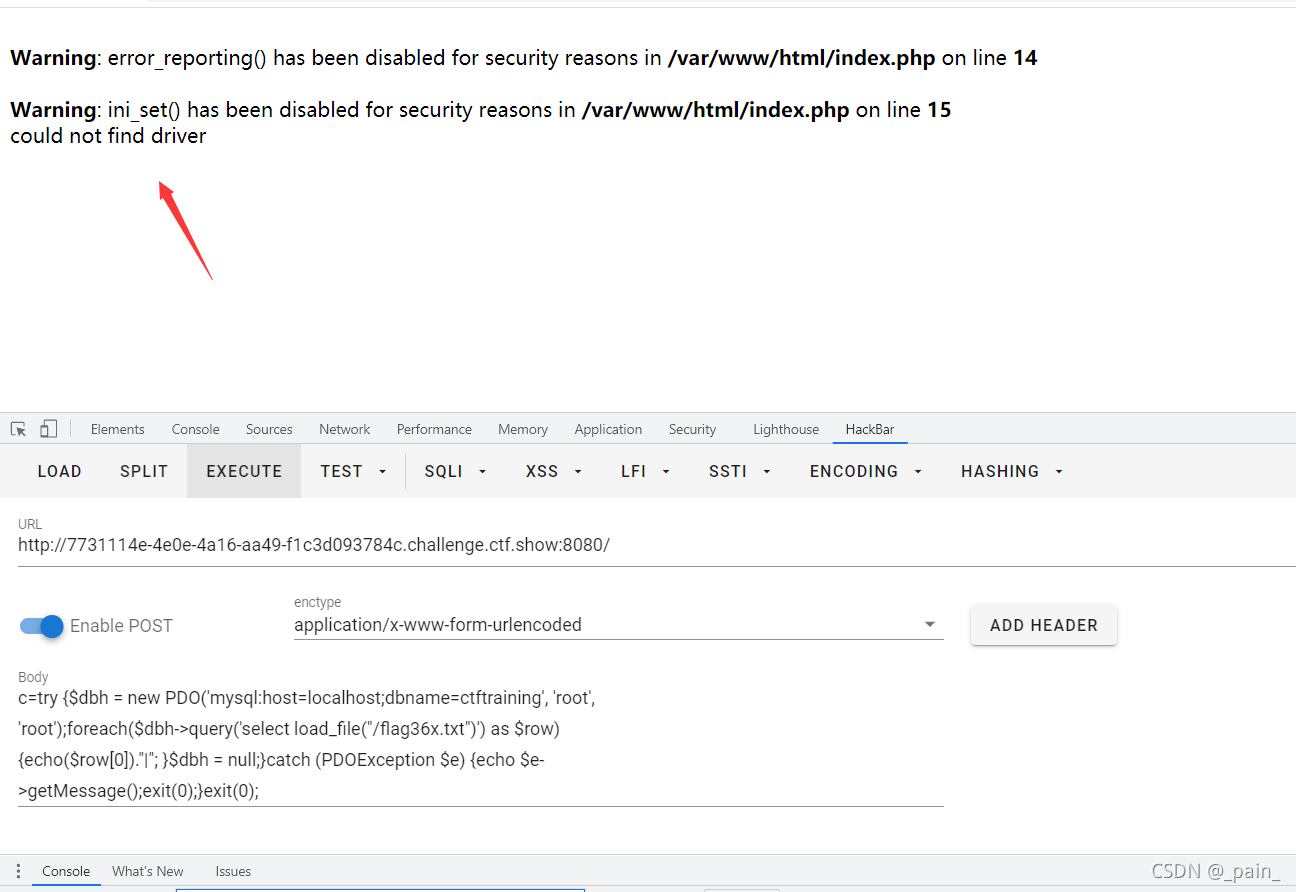The width and height of the screenshot is (1296, 892).
Task: Click the error_reporting() warning line
Action: pyautogui.click(x=524, y=58)
